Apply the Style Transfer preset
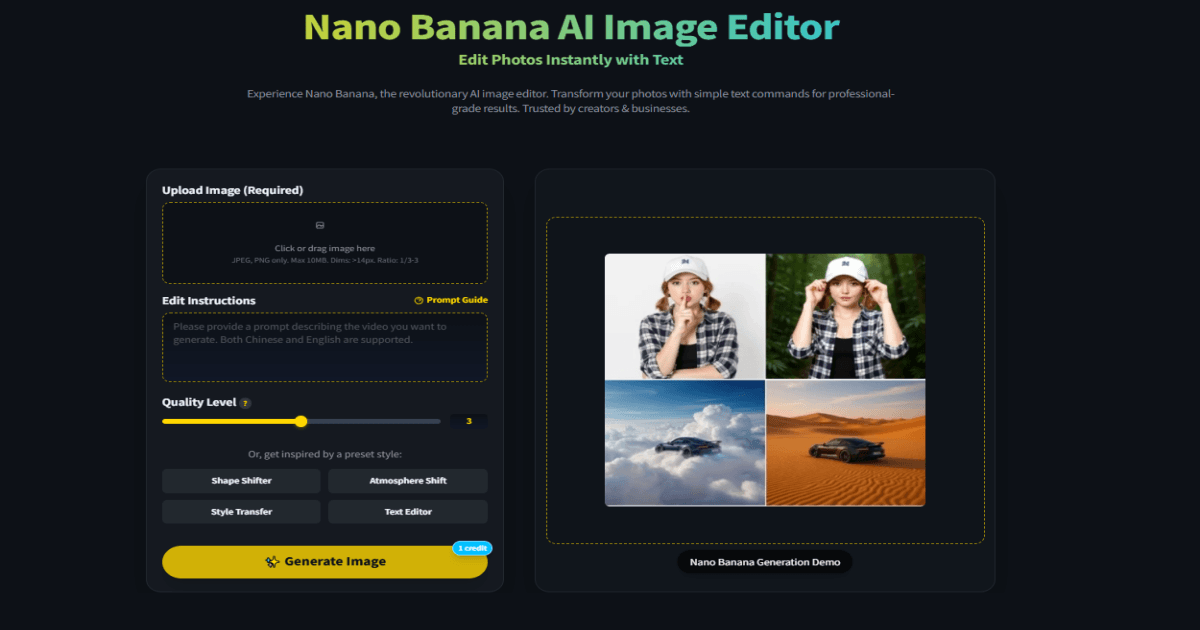The width and height of the screenshot is (1200, 630). (x=240, y=511)
